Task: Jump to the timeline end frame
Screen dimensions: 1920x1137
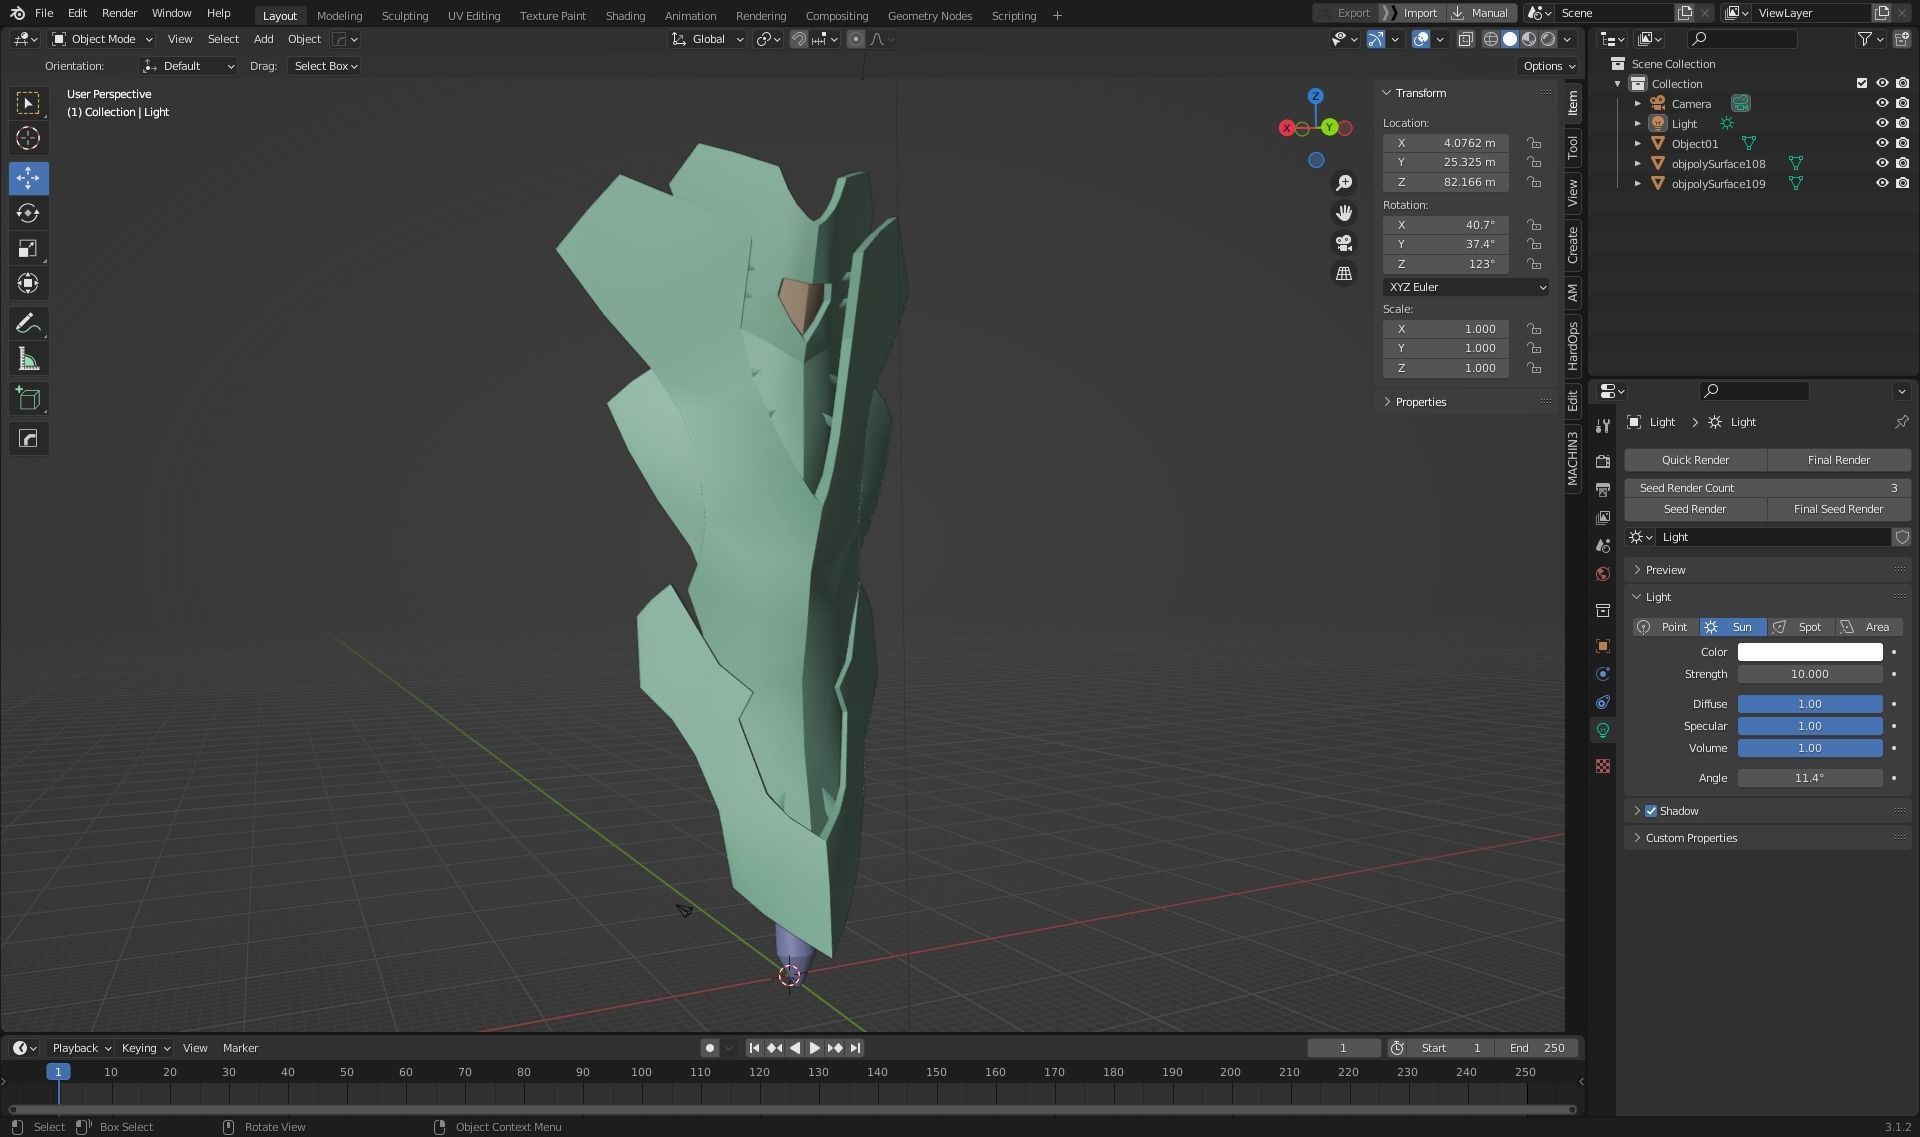Action: [856, 1048]
